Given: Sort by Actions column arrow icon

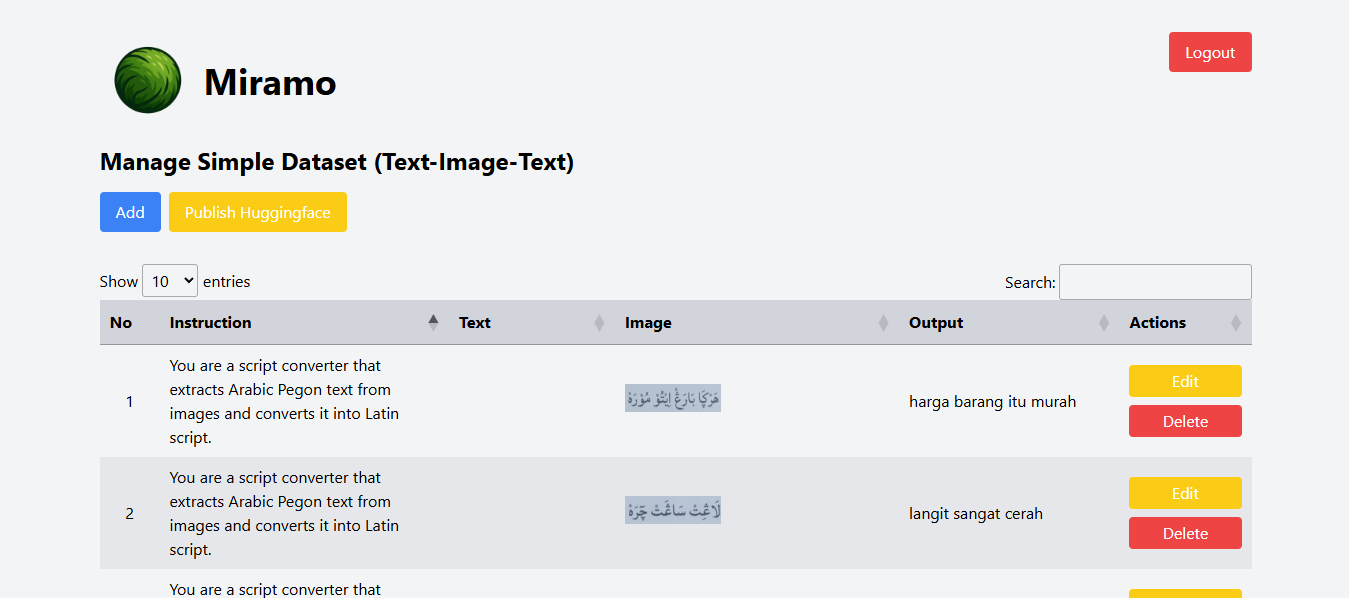Looking at the screenshot, I should coord(1236,323).
